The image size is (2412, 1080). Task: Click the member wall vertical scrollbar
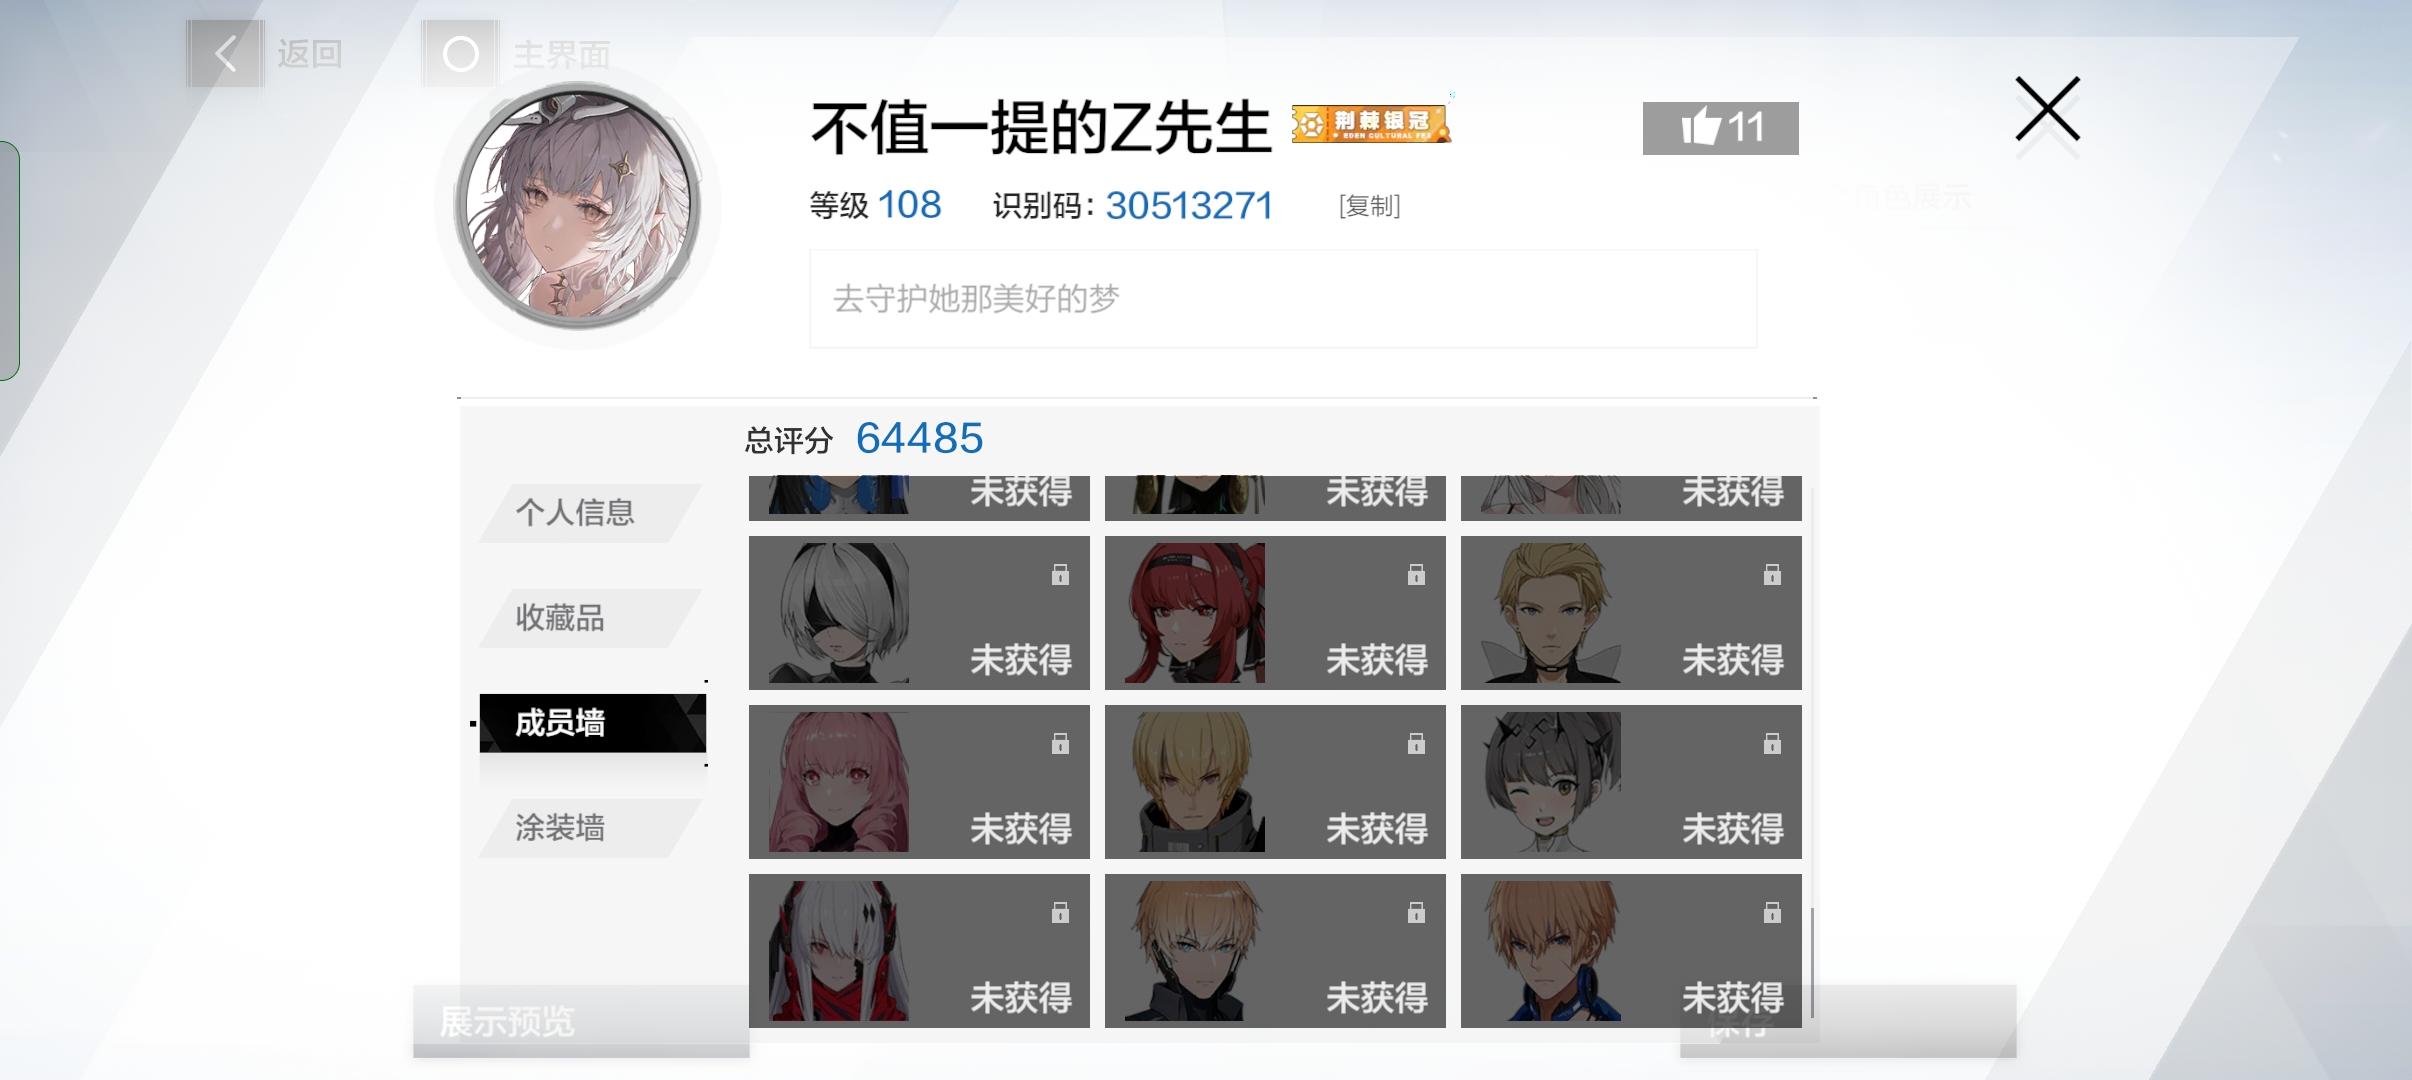(x=1812, y=962)
